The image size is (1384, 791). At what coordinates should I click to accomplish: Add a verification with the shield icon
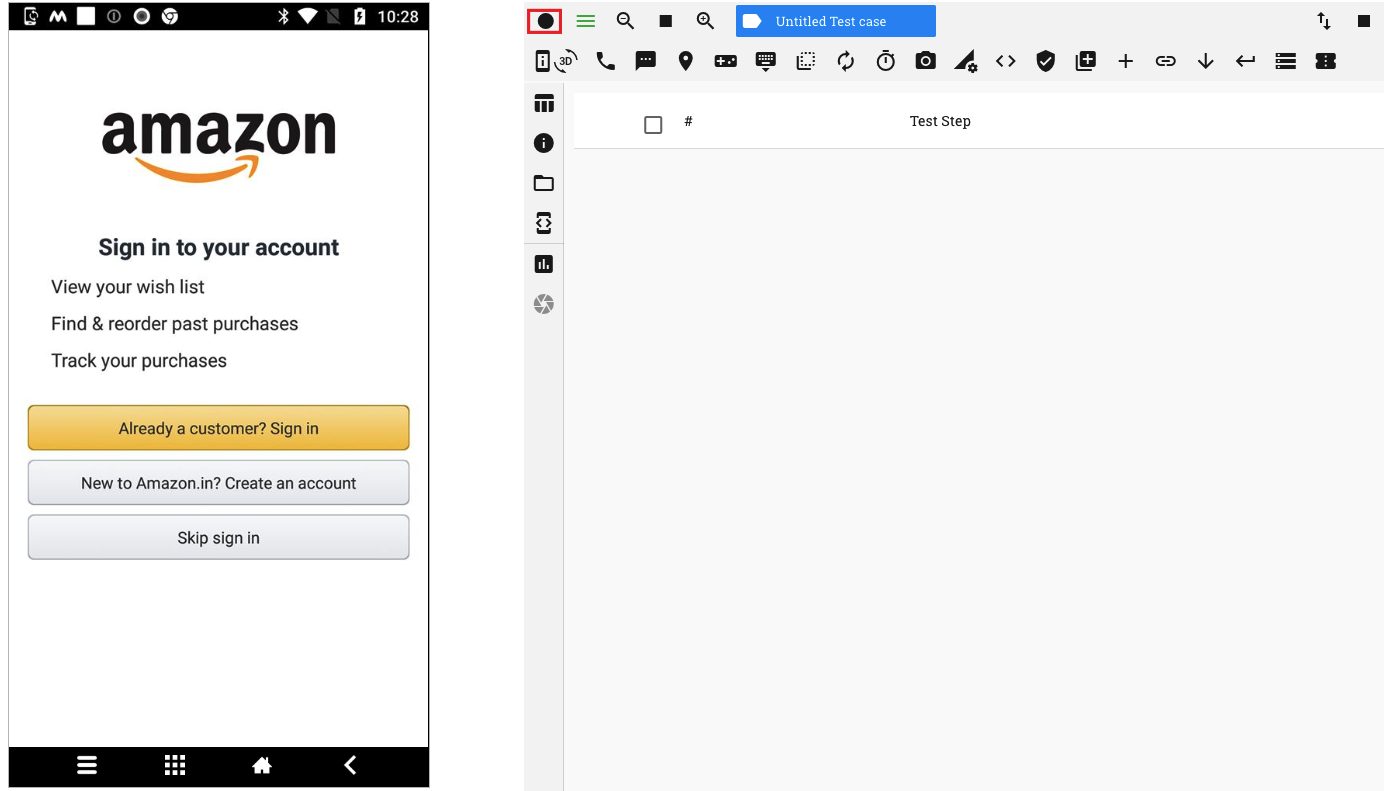(x=1046, y=61)
